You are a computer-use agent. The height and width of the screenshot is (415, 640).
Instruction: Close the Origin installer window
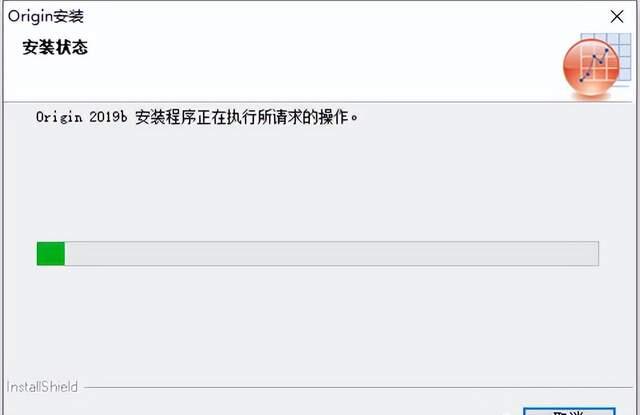617,17
